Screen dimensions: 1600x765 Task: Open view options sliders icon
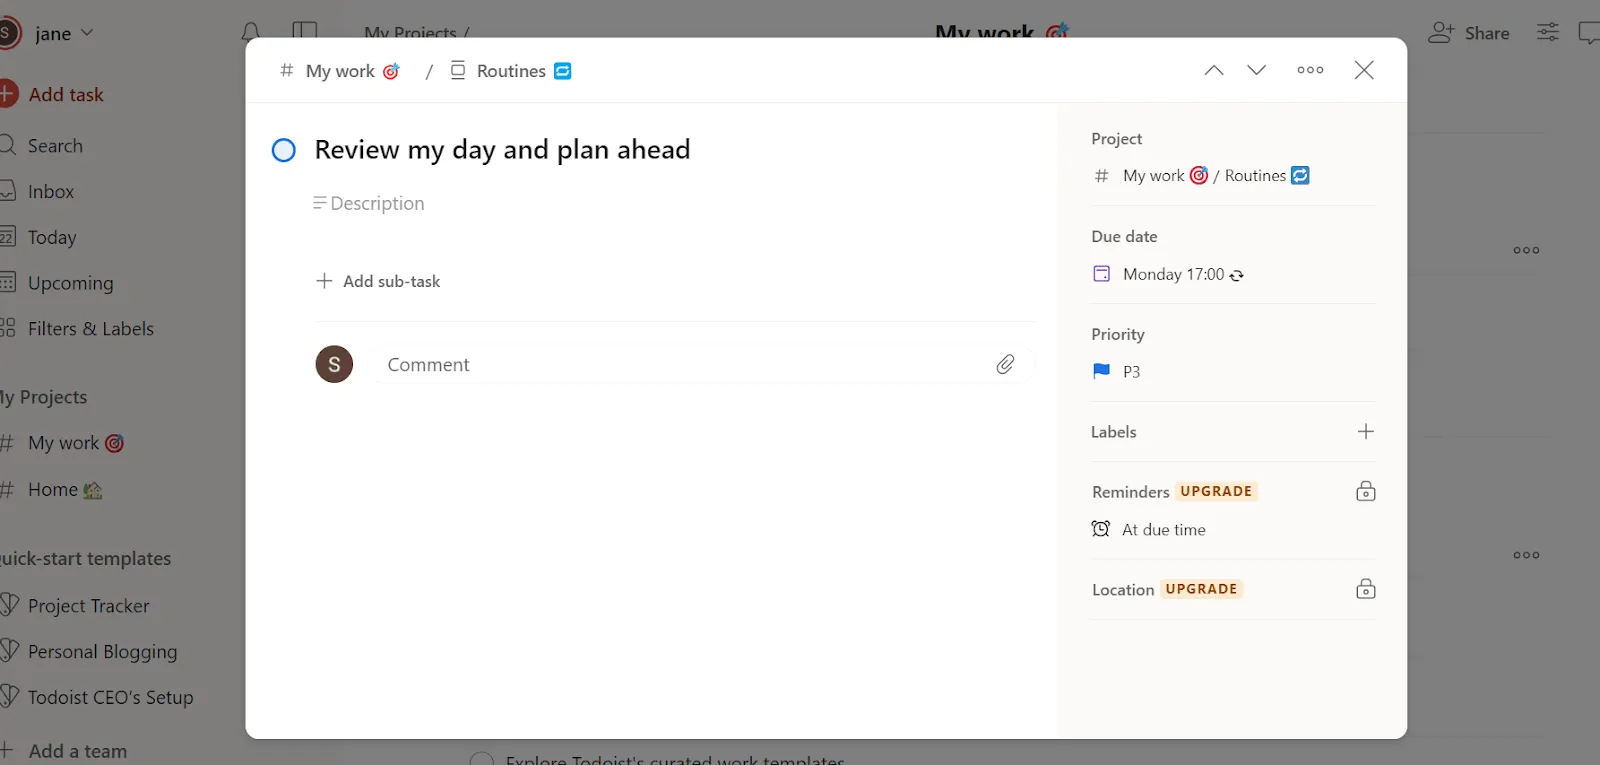coord(1548,32)
